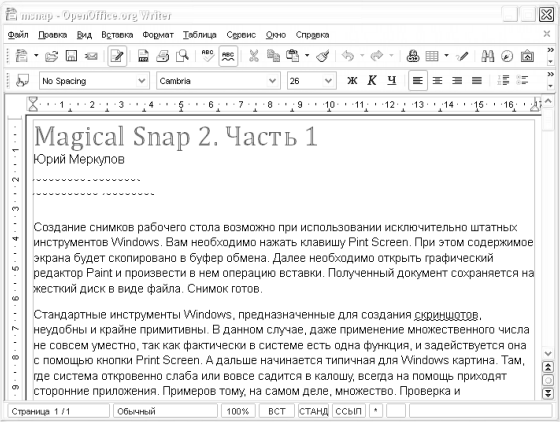Open Styles and Formatting icon
Viewport: 560px width, 422px height.
(22, 81)
